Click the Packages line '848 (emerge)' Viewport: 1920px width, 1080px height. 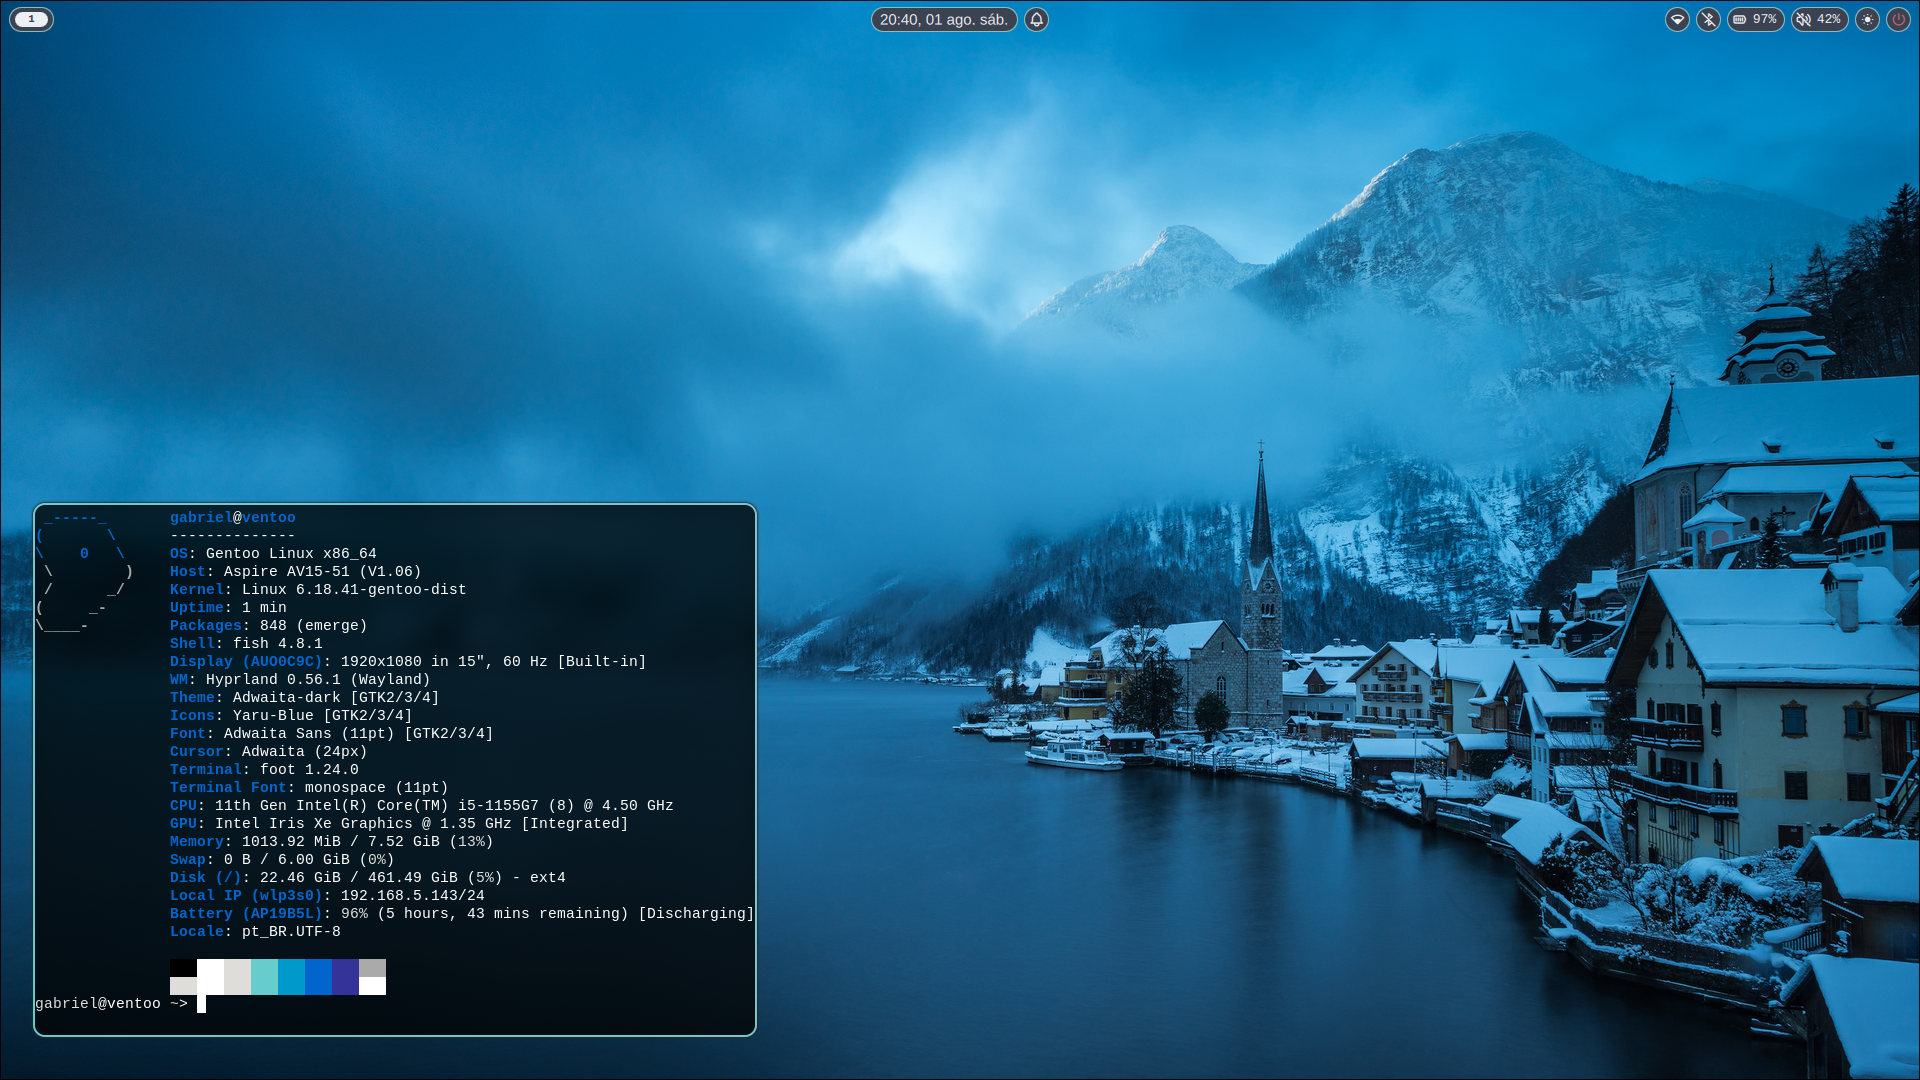click(269, 626)
